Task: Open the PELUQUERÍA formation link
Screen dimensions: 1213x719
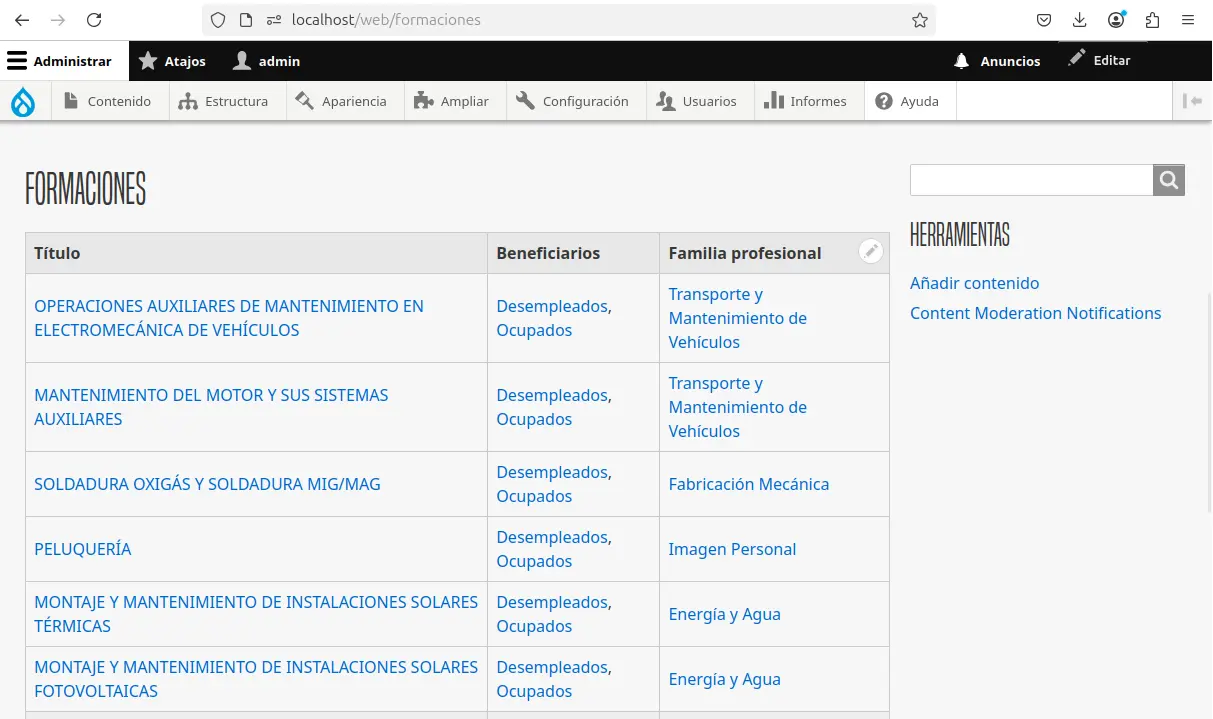Action: [x=83, y=549]
